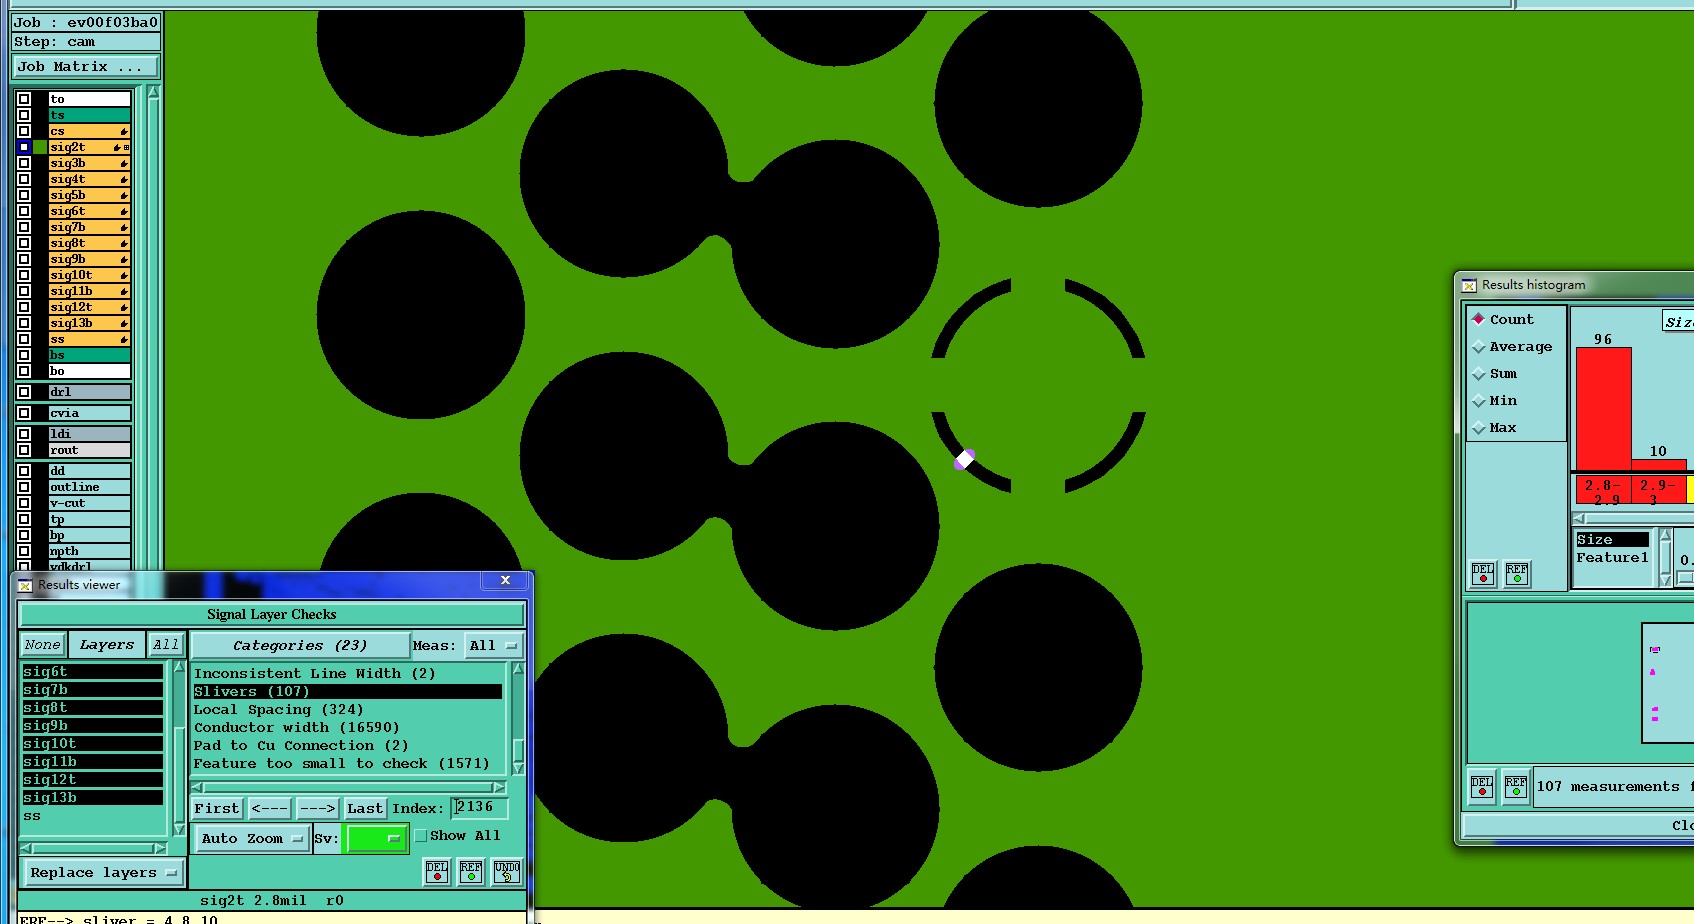1694x924 pixels.
Task: Click DEL icon beside 107 measurements text
Action: [1482, 787]
